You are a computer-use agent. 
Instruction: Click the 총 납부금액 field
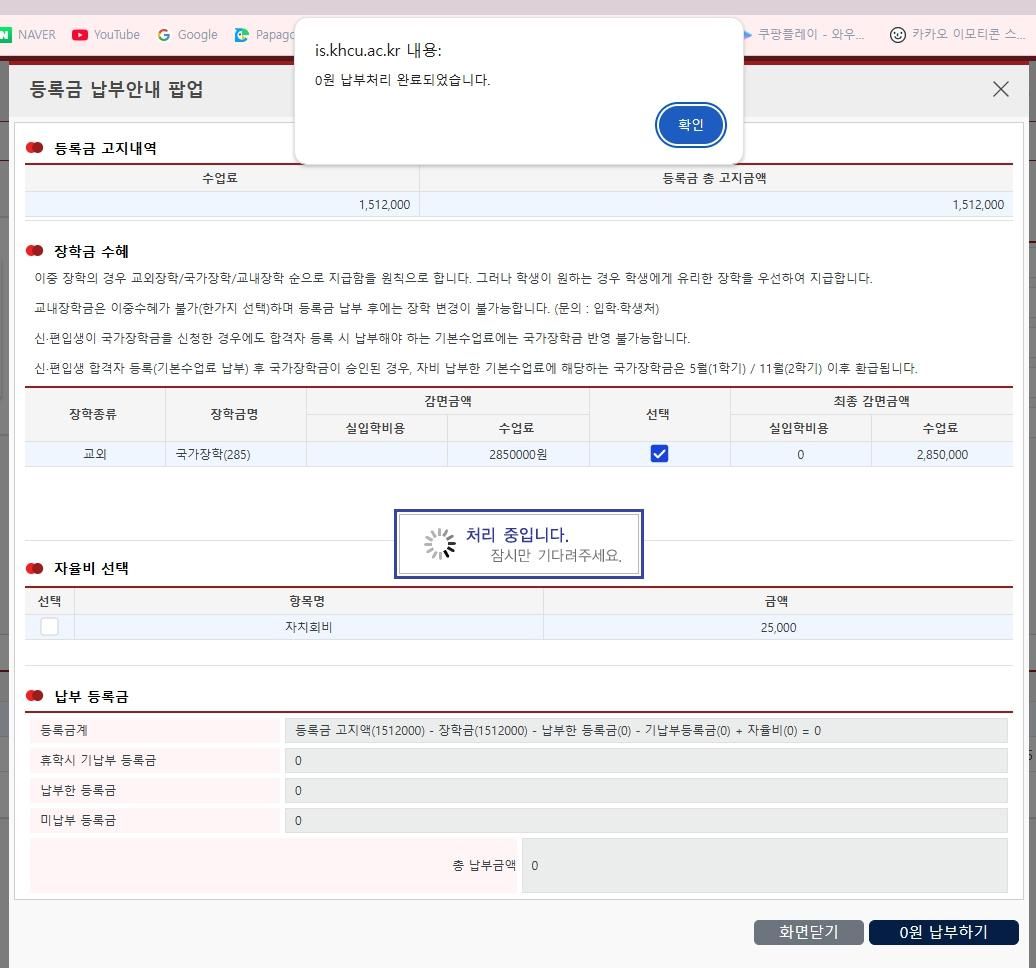[x=764, y=865]
